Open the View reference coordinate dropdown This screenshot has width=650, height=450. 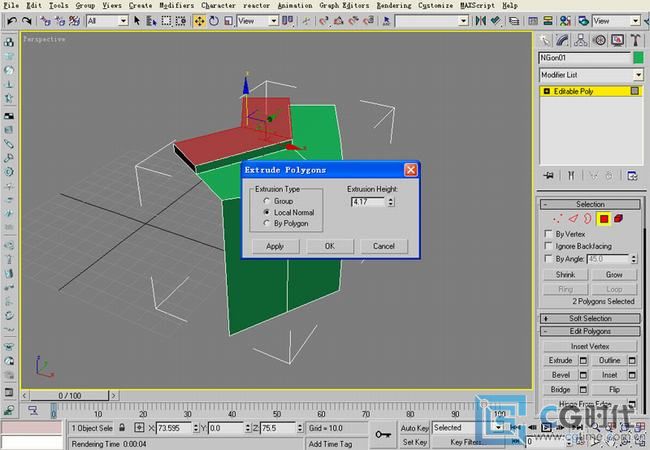pos(273,21)
